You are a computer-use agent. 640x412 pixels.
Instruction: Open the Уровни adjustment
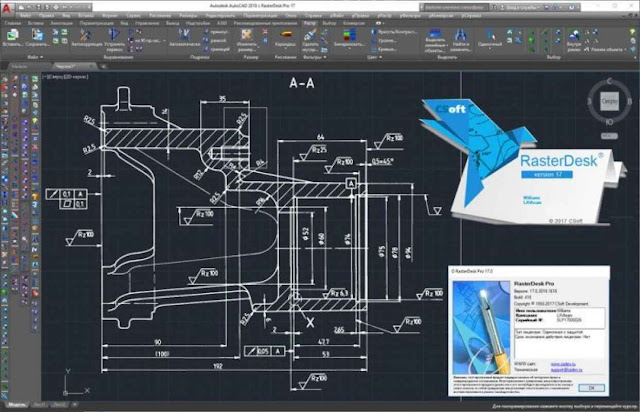click(383, 40)
